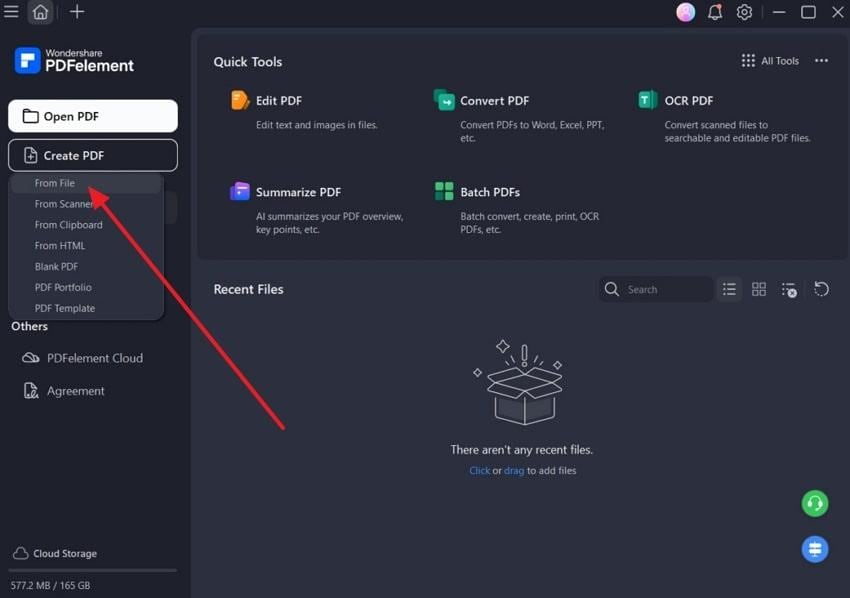Click 'Convert PDFs to Word, Excel, PPT' description
Screen dimensions: 850x598
(532, 131)
